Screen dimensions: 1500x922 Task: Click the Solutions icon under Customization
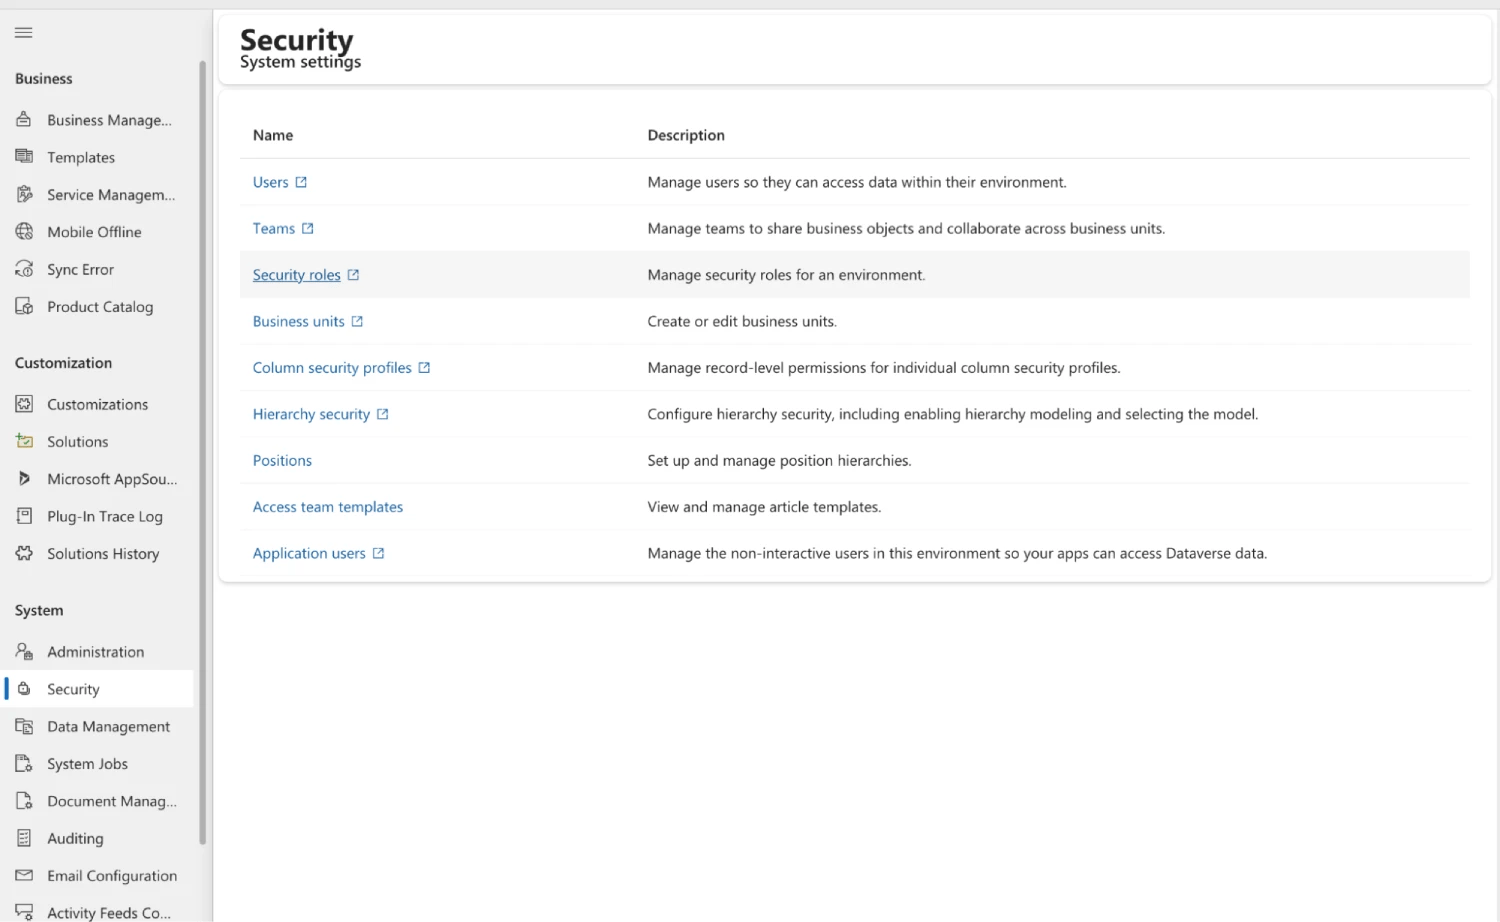click(25, 441)
